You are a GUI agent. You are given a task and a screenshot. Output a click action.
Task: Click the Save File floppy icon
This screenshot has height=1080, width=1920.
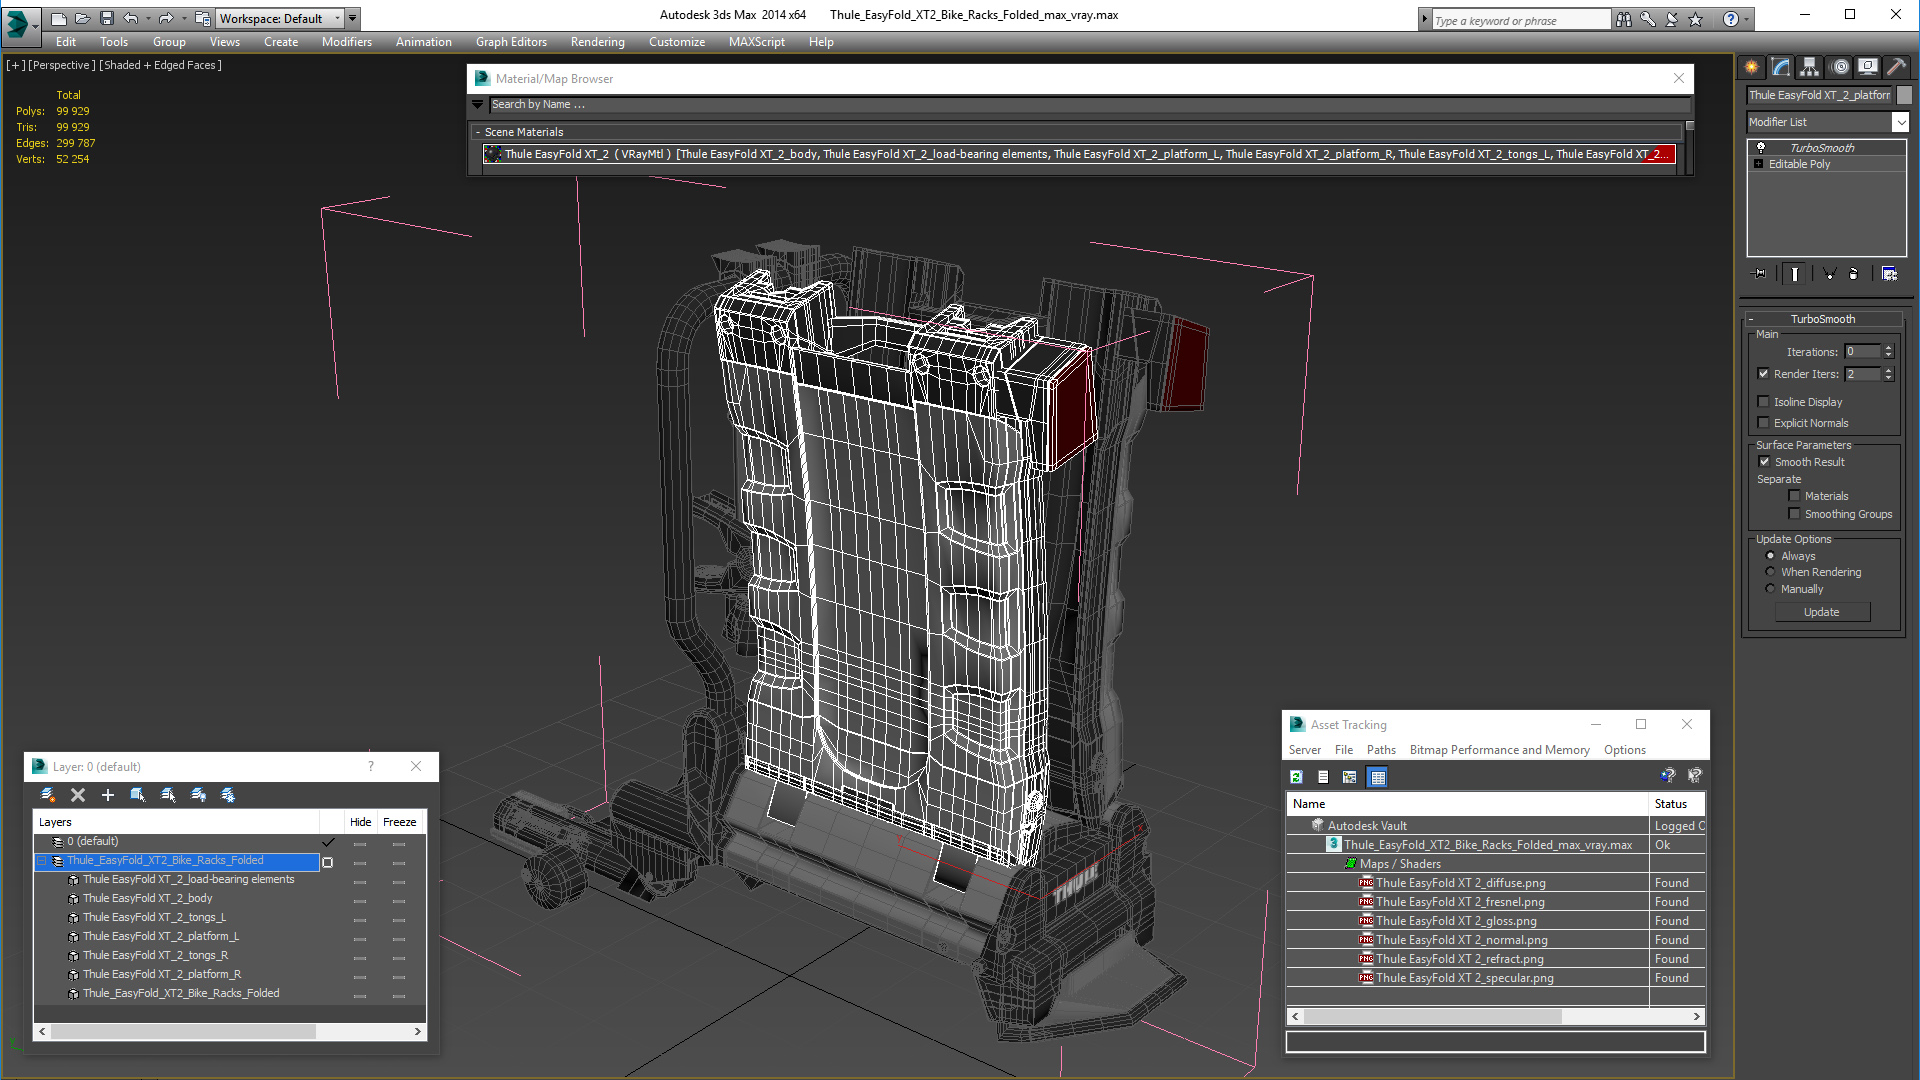click(107, 18)
